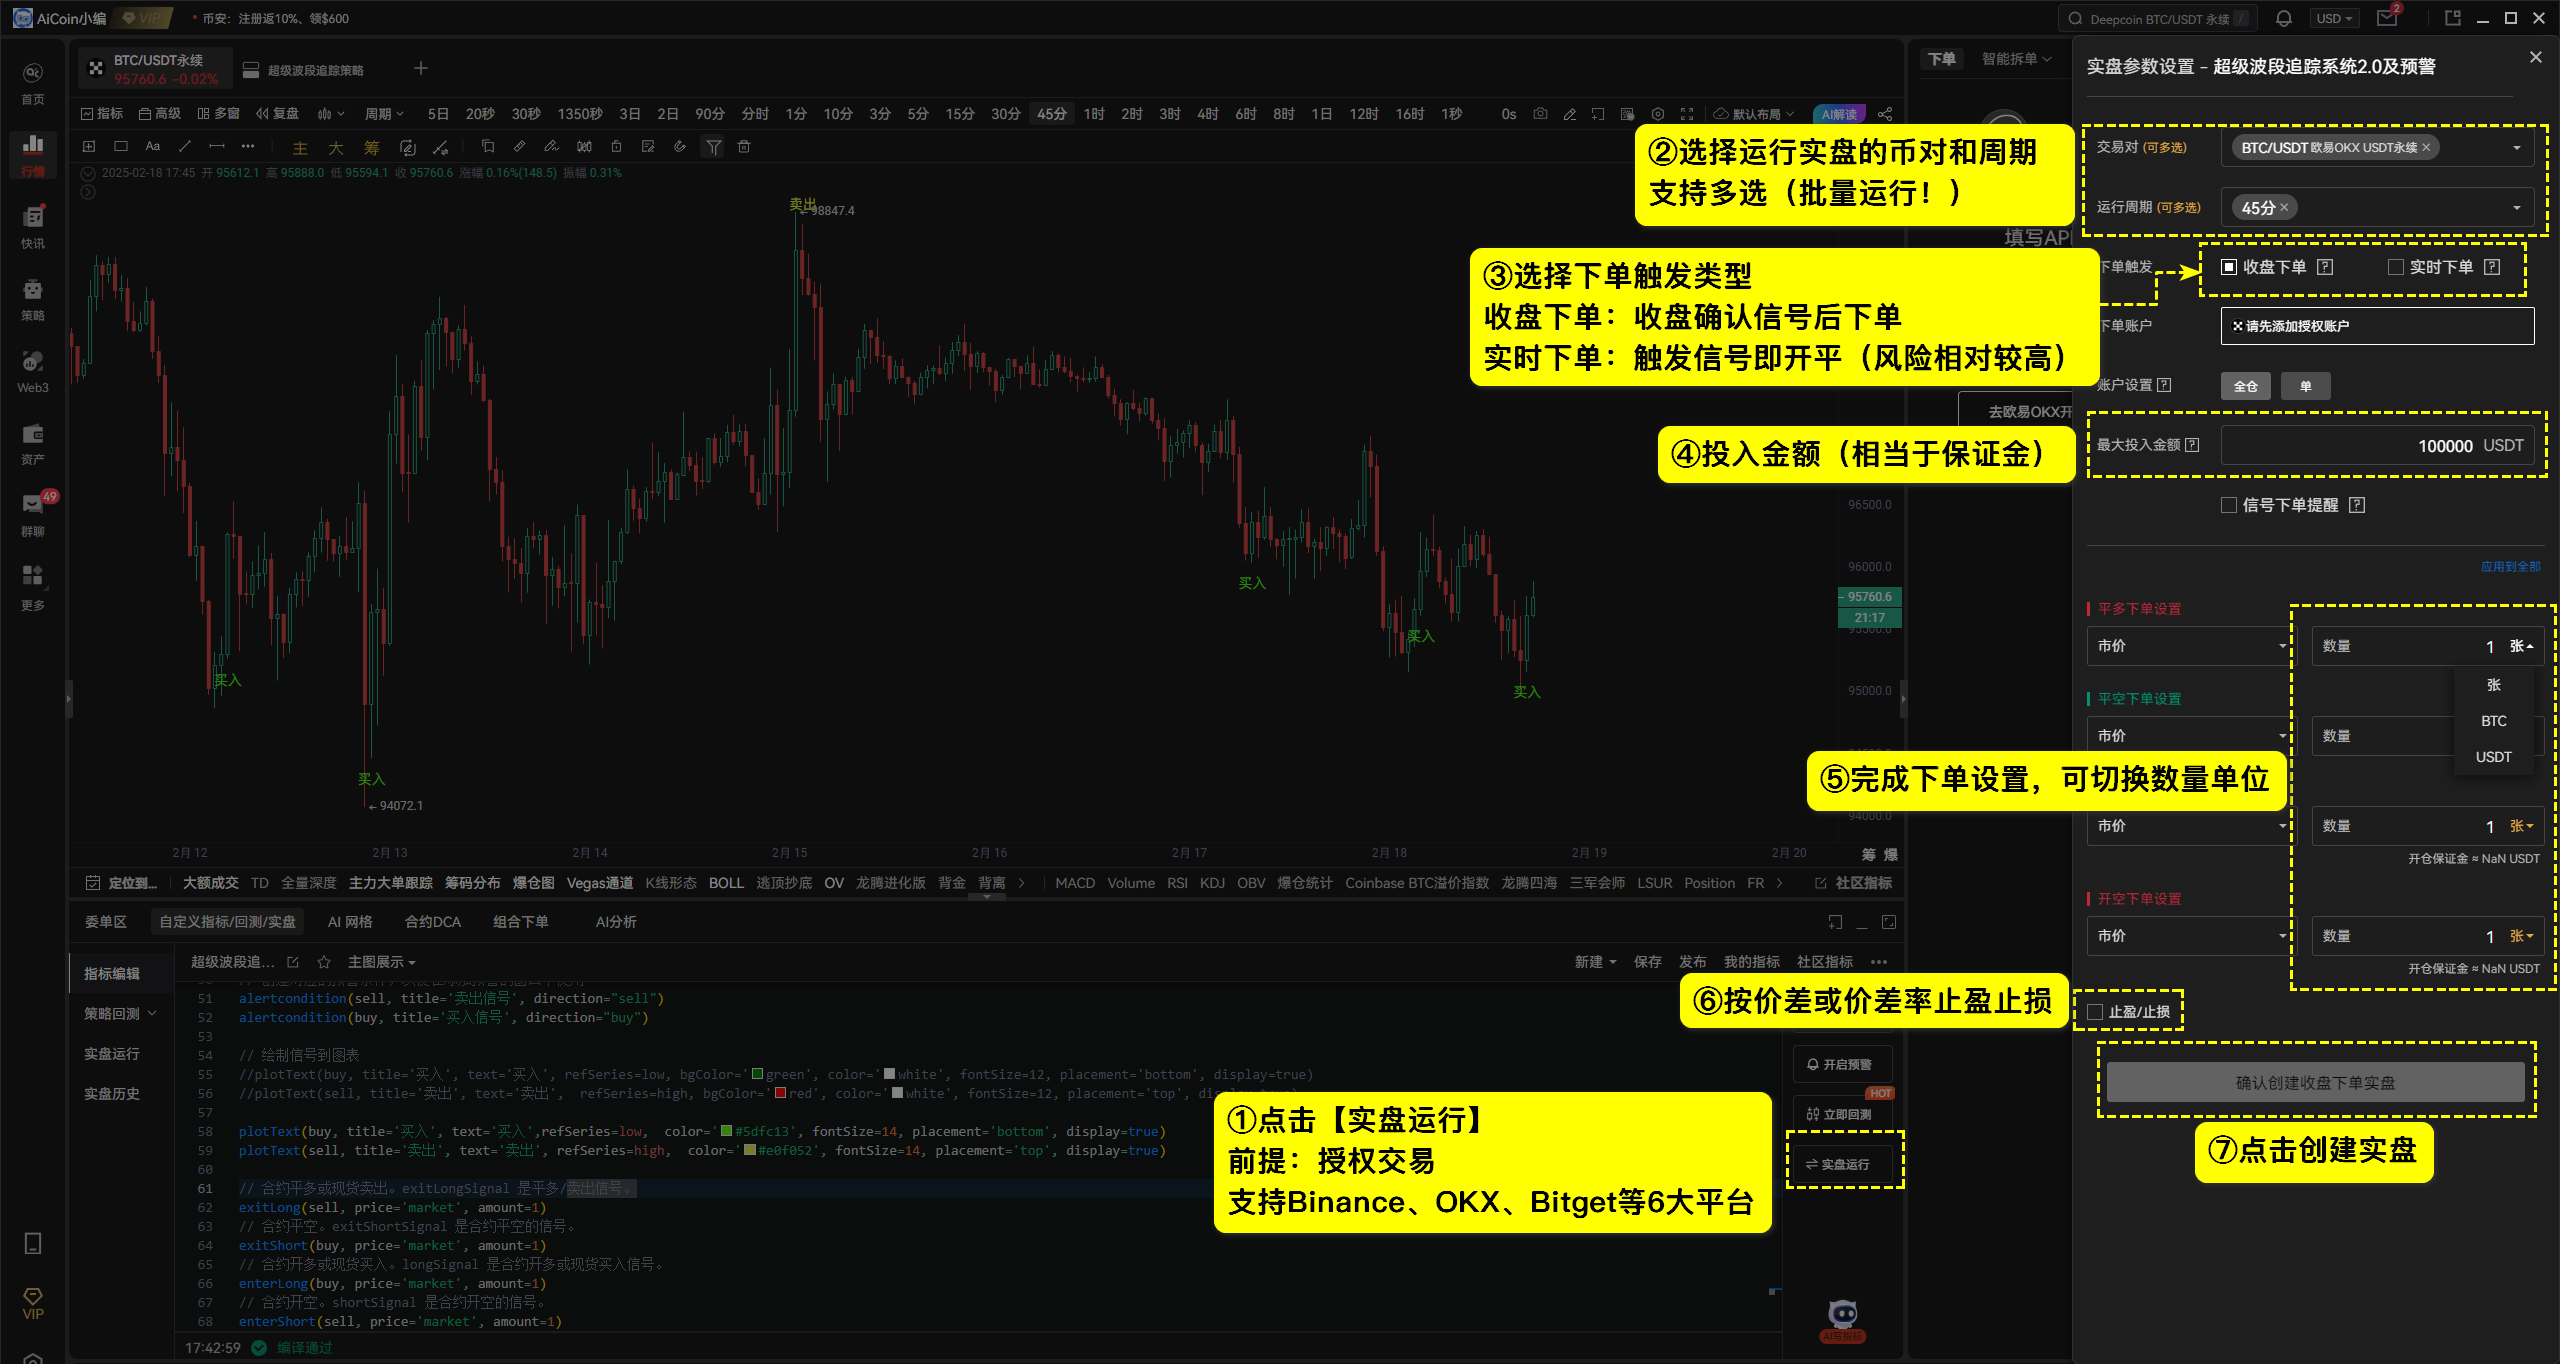Viewport: 2560px width, 1364px height.
Task: Select the 全仓 cross margin toggle
Action: click(2246, 386)
